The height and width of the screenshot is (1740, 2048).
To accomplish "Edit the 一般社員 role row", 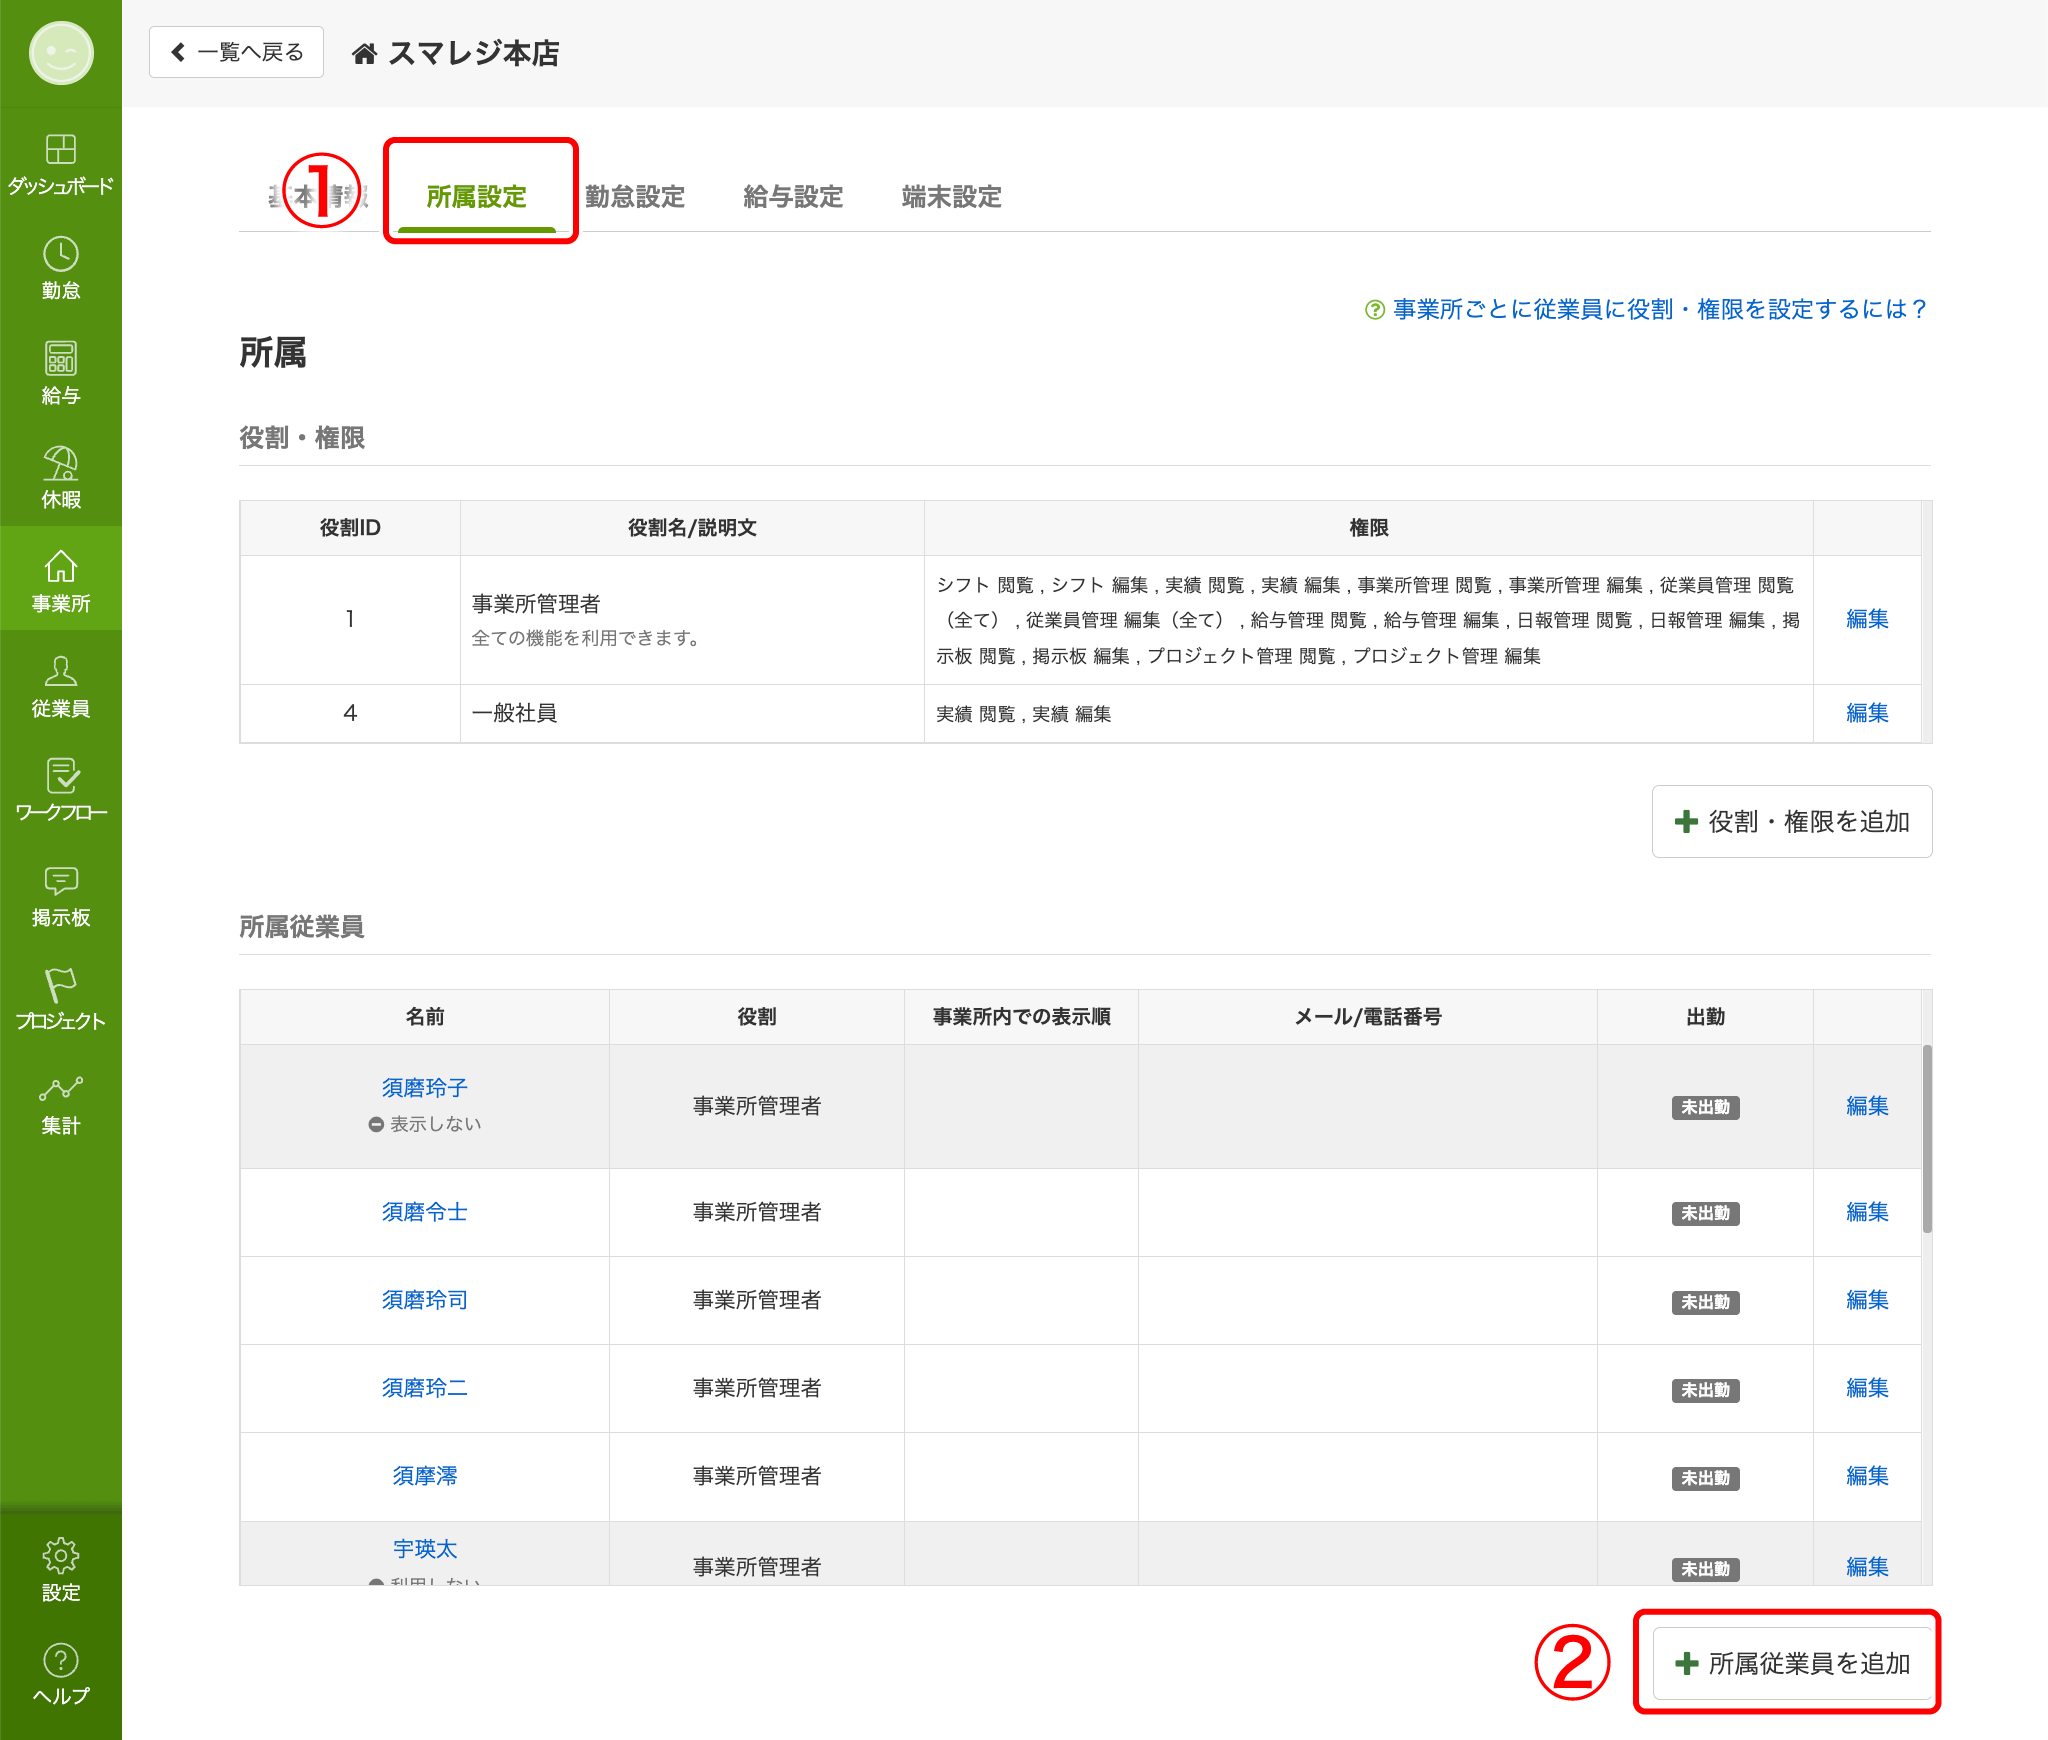I will pyautogui.click(x=1867, y=713).
